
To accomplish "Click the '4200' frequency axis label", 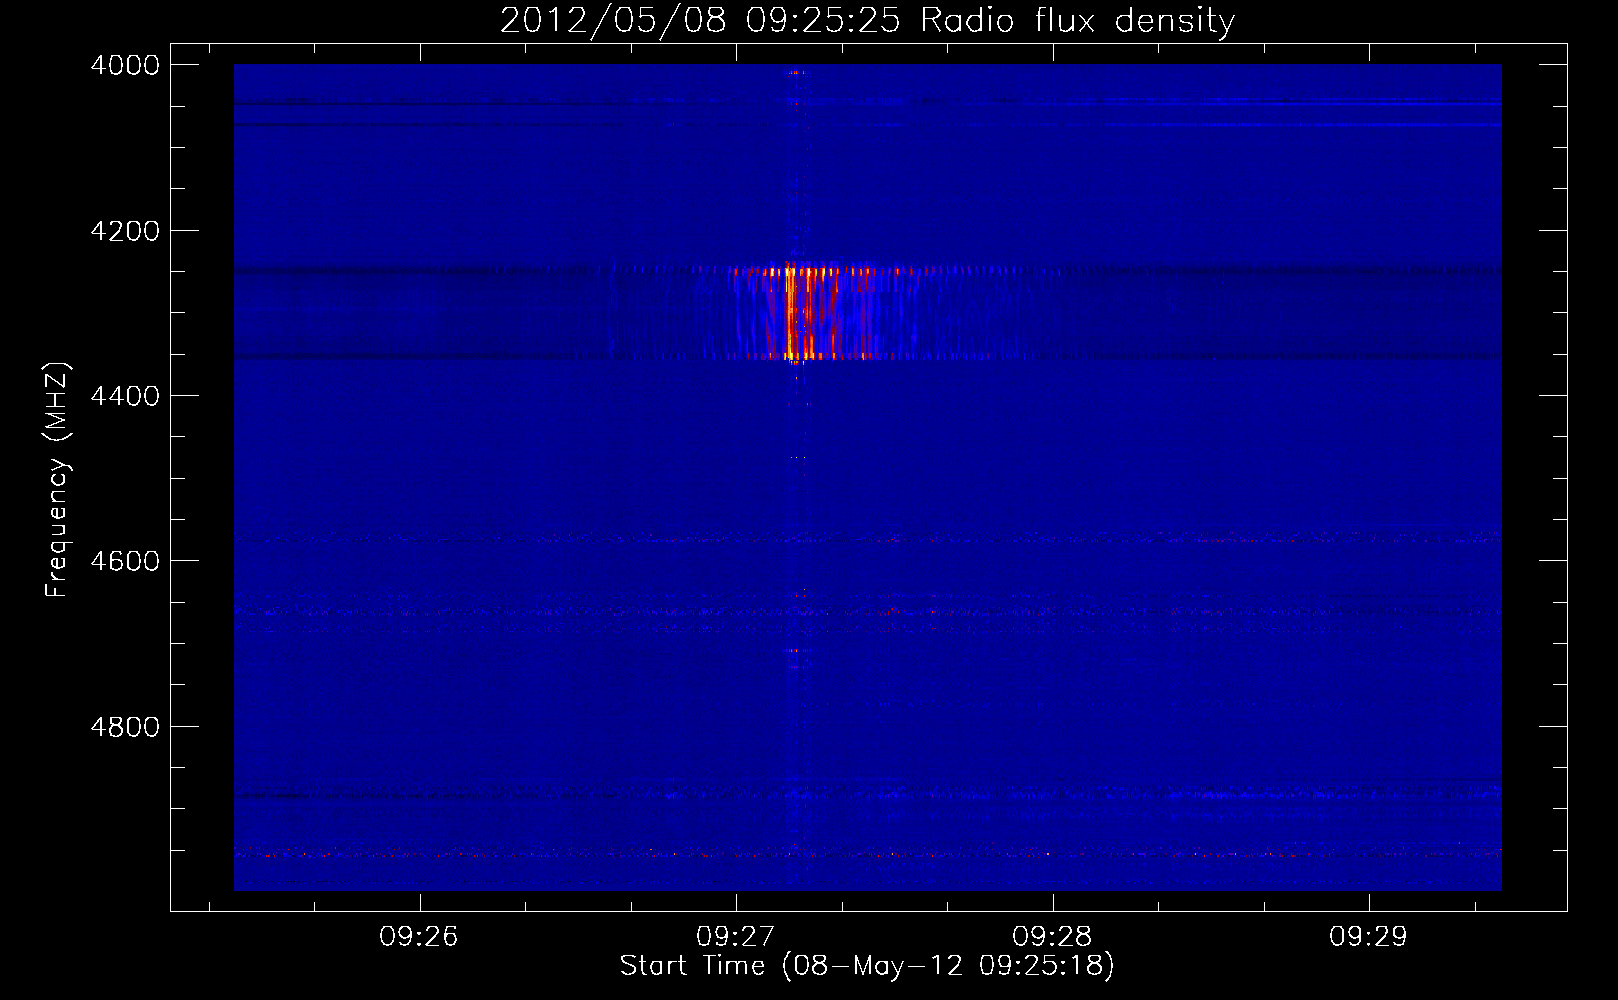I will (x=125, y=231).
